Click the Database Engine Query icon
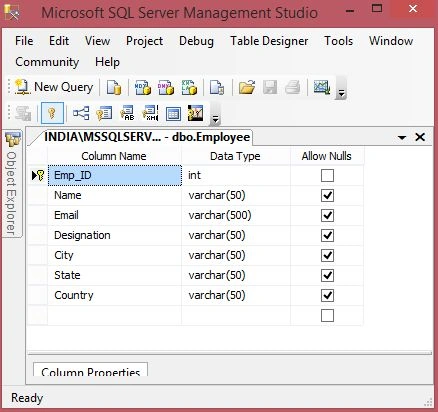Screen dimensions: 438x412 click(x=114, y=88)
